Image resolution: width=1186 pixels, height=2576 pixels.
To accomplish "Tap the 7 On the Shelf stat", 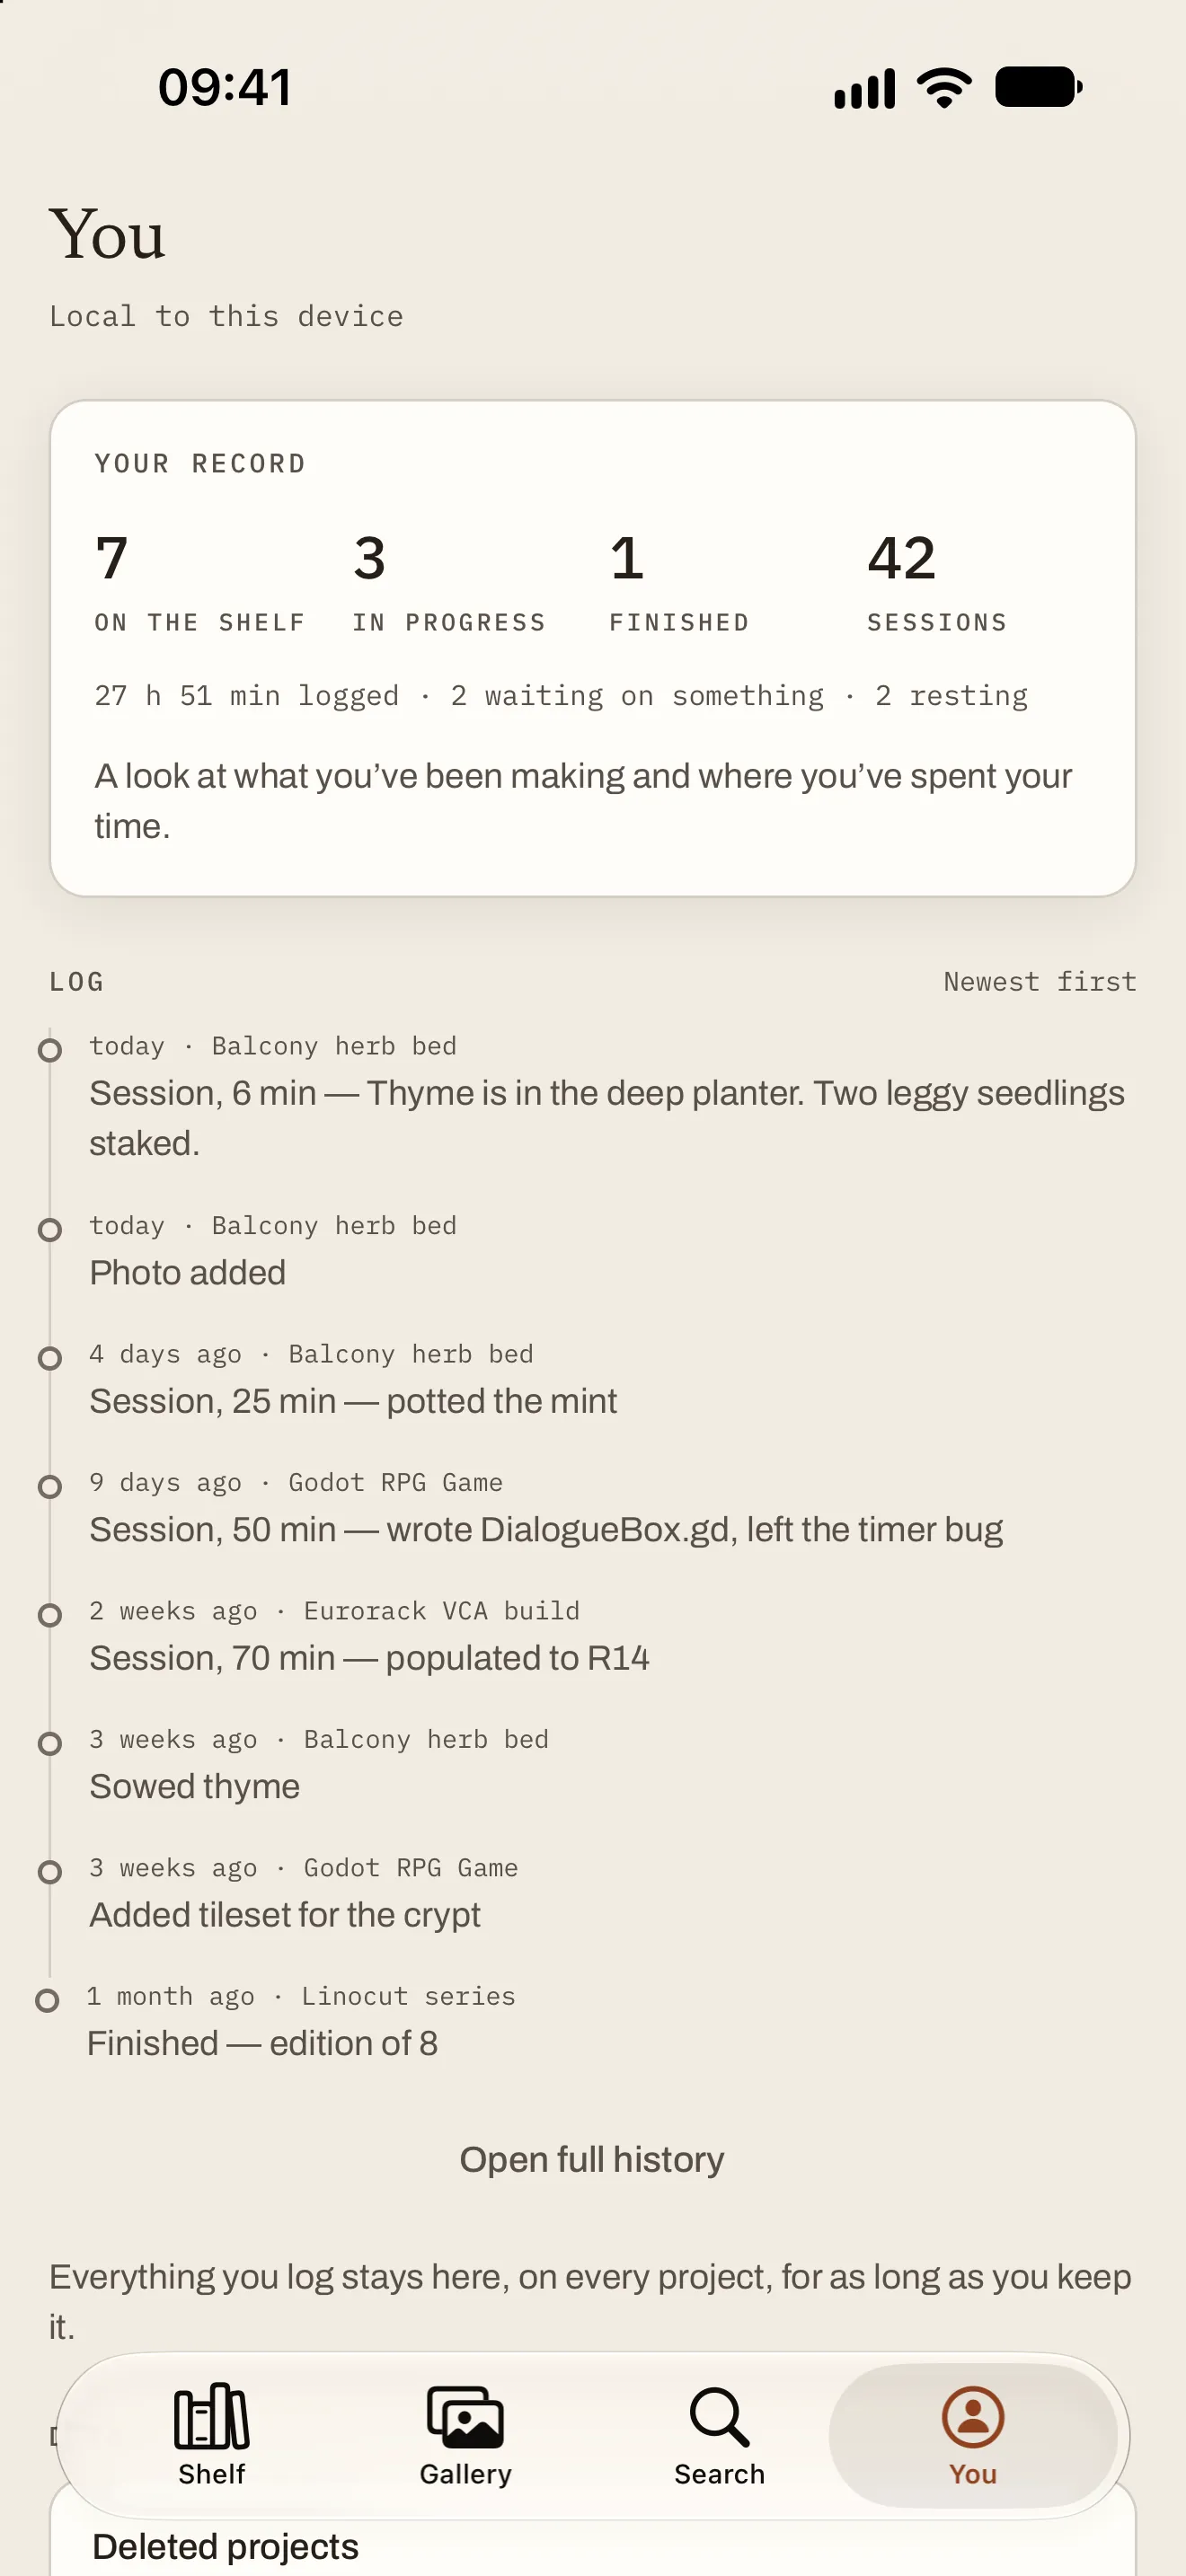I will 199,582.
